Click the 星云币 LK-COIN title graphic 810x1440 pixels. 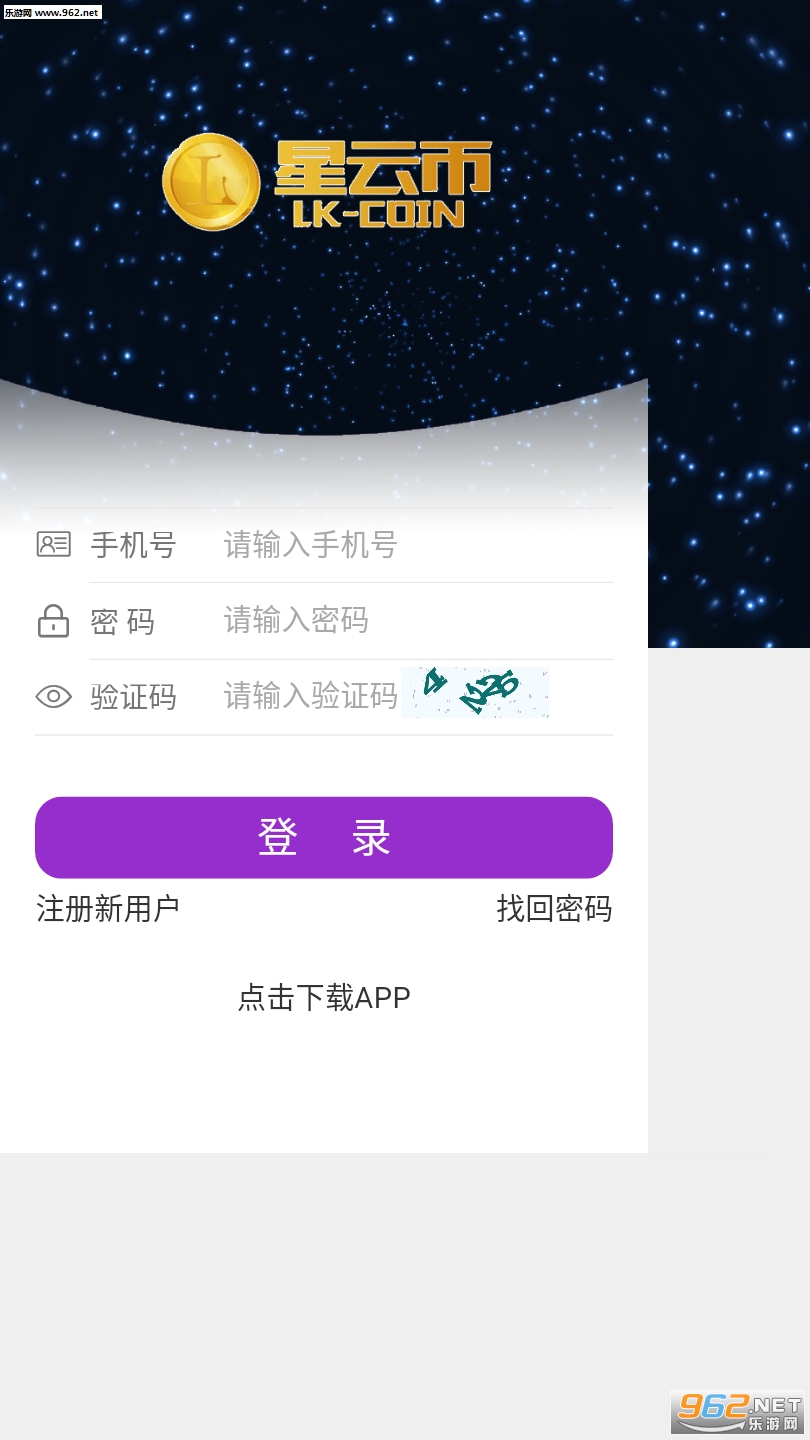click(x=383, y=184)
